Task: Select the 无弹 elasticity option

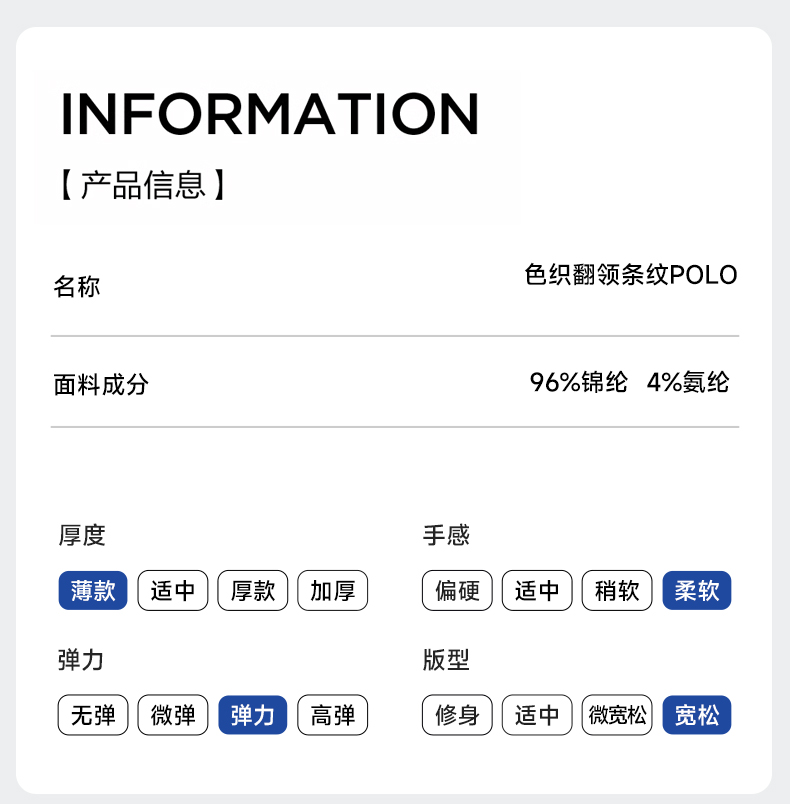Action: [93, 715]
